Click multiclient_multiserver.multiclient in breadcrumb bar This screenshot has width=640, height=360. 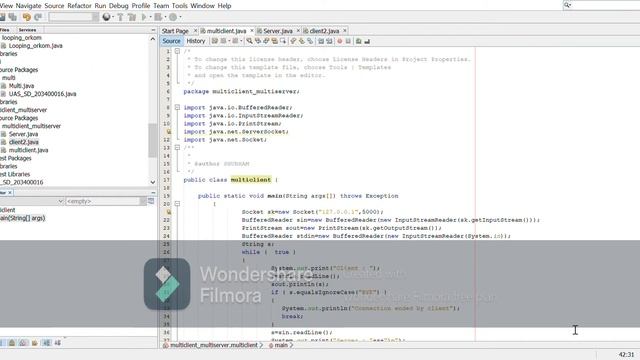[213, 345]
